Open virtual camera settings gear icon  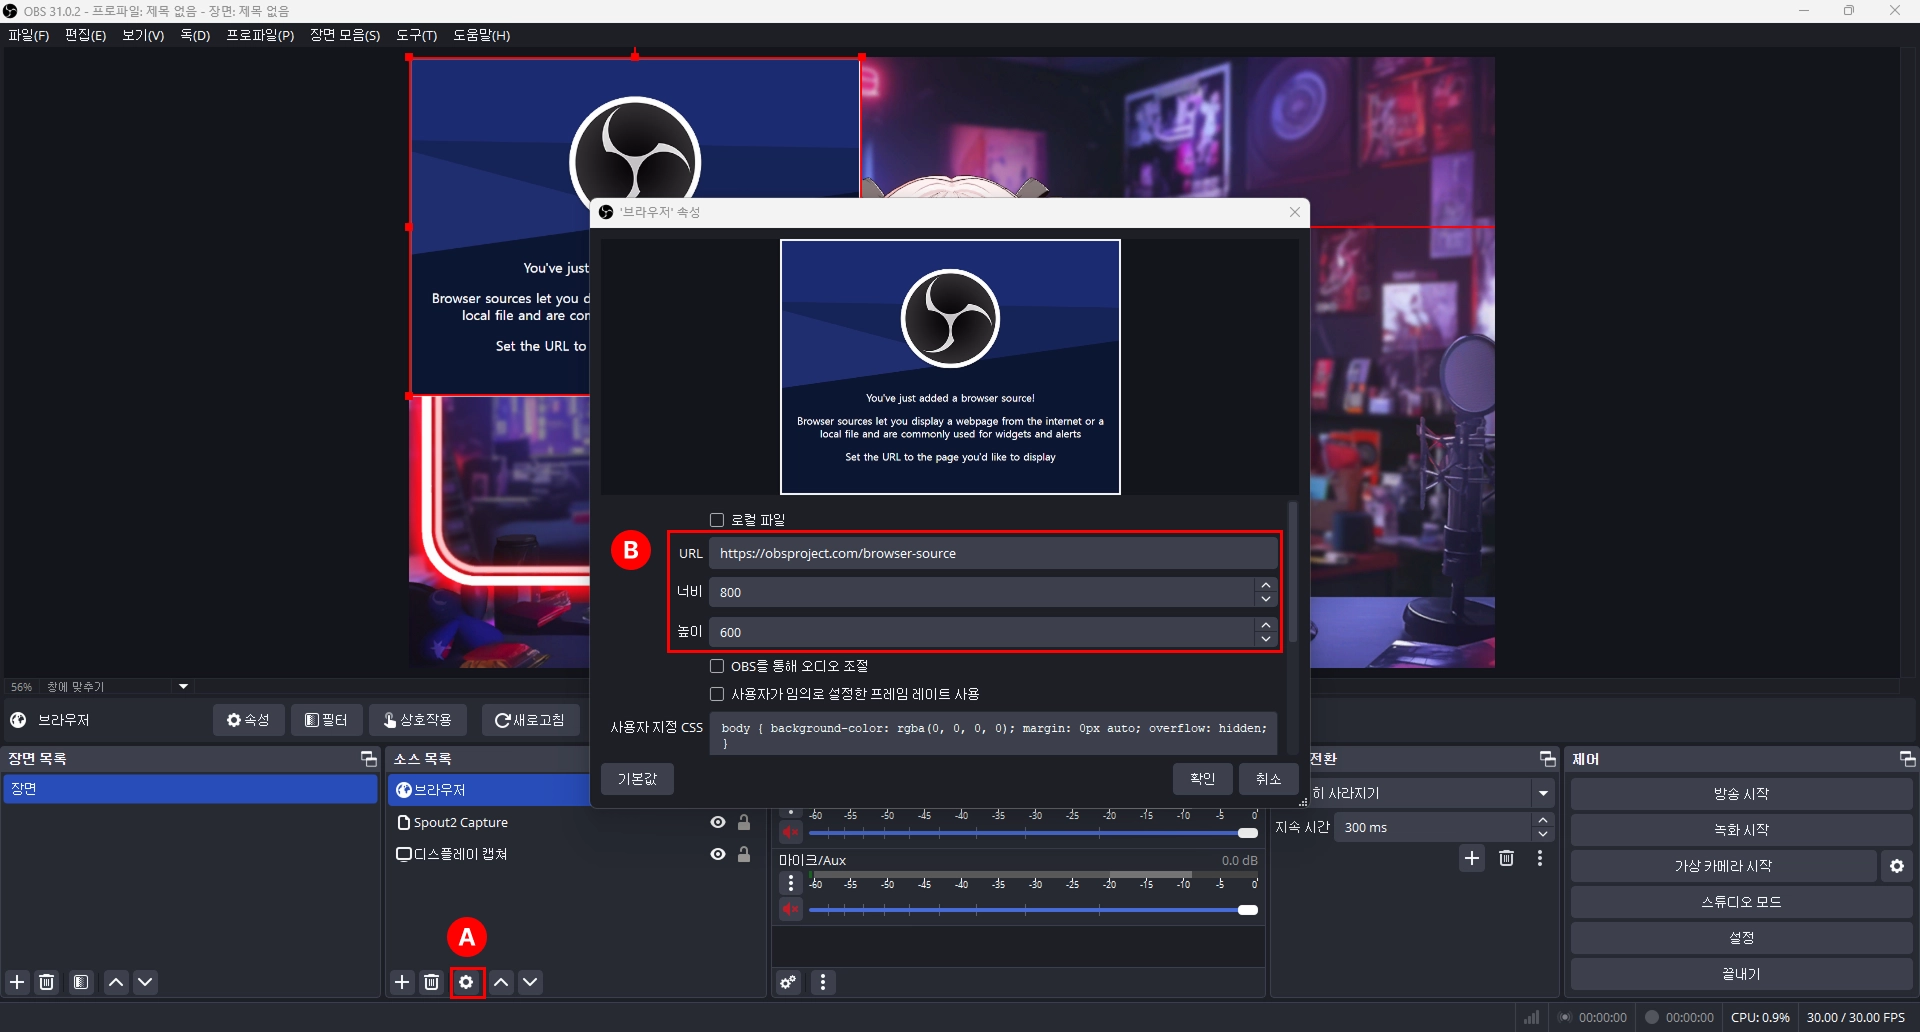(1897, 867)
